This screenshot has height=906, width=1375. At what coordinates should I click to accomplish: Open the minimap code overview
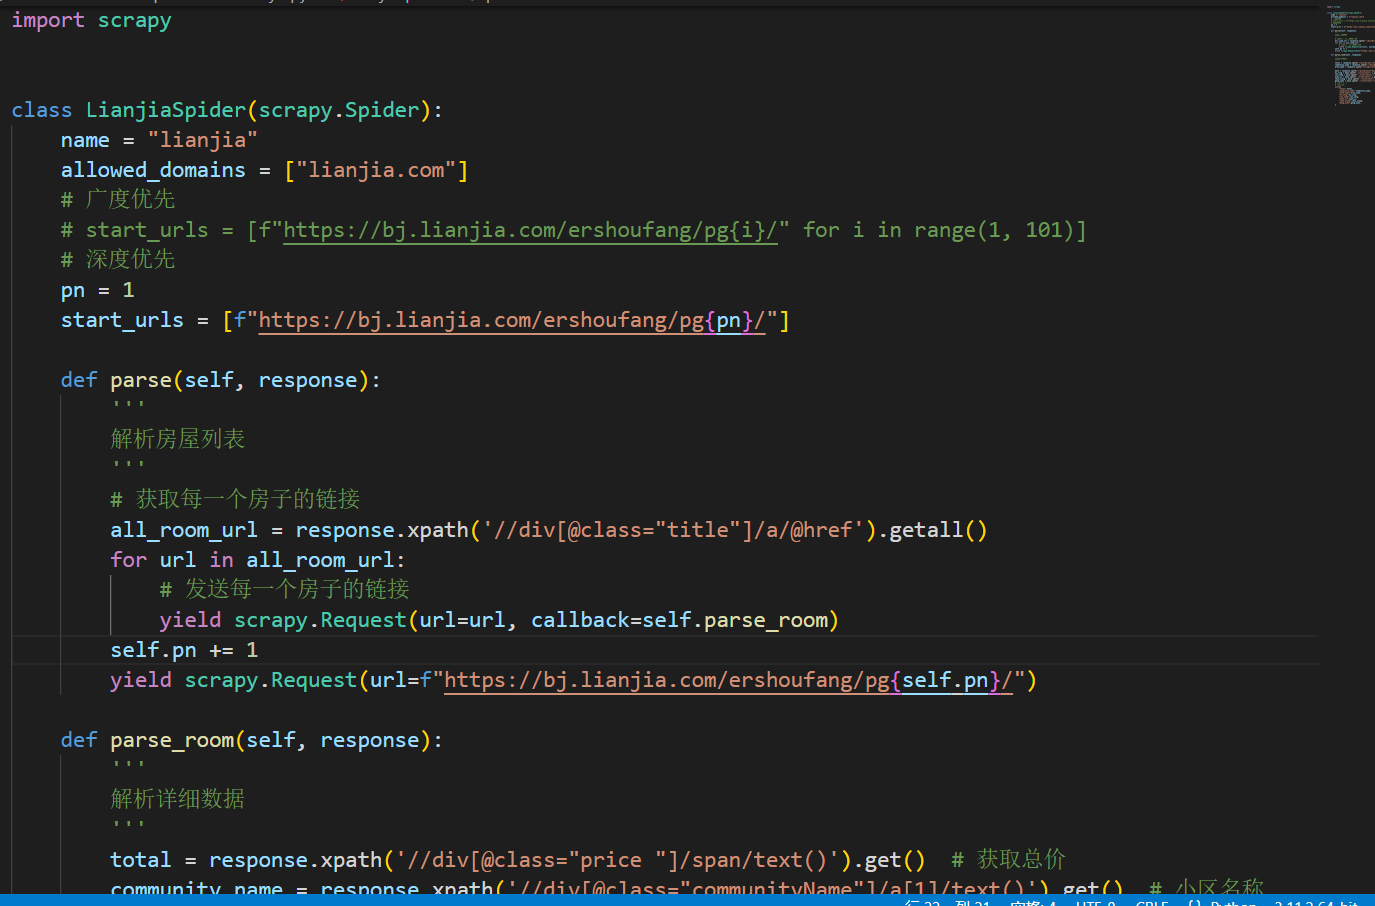[1350, 55]
